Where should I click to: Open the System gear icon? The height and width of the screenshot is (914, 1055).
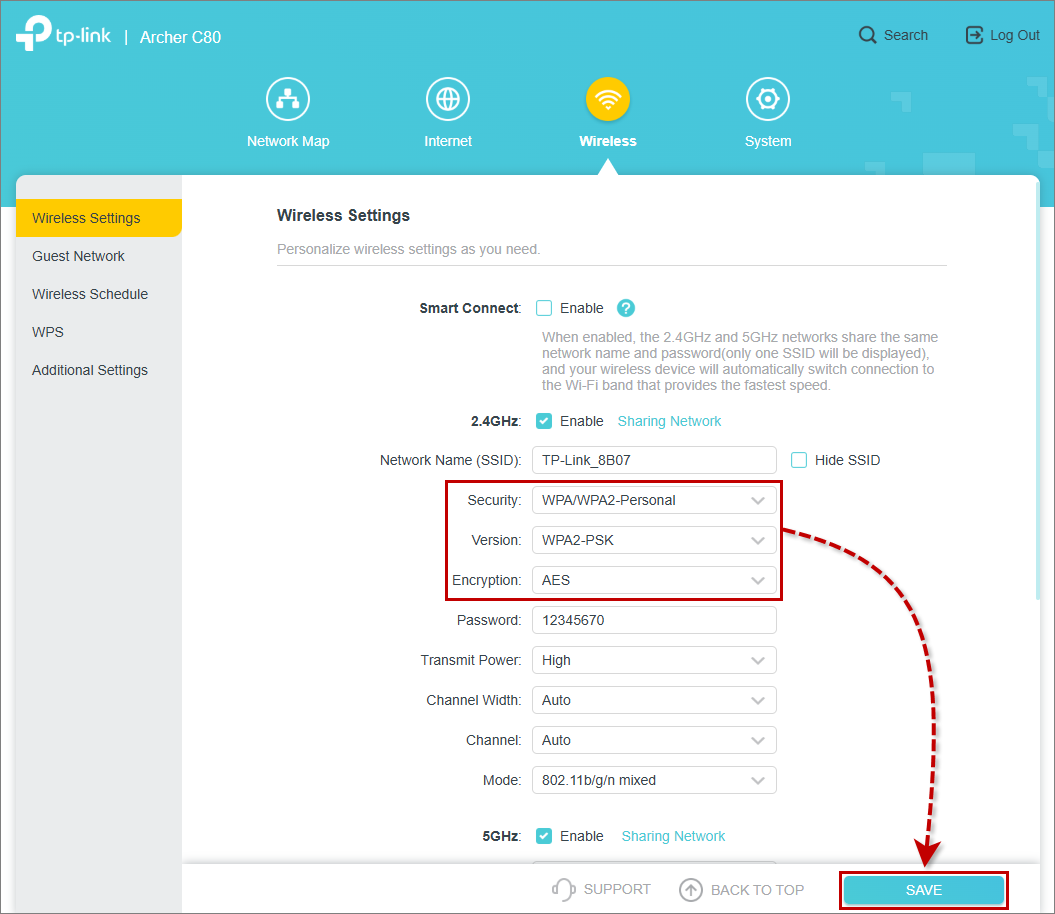pos(768,99)
